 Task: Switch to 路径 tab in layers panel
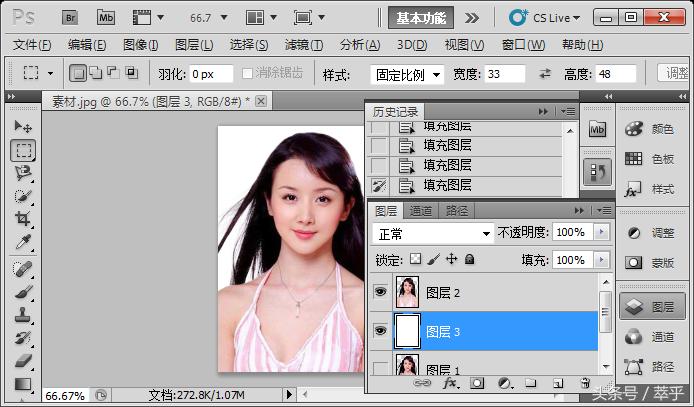point(456,211)
